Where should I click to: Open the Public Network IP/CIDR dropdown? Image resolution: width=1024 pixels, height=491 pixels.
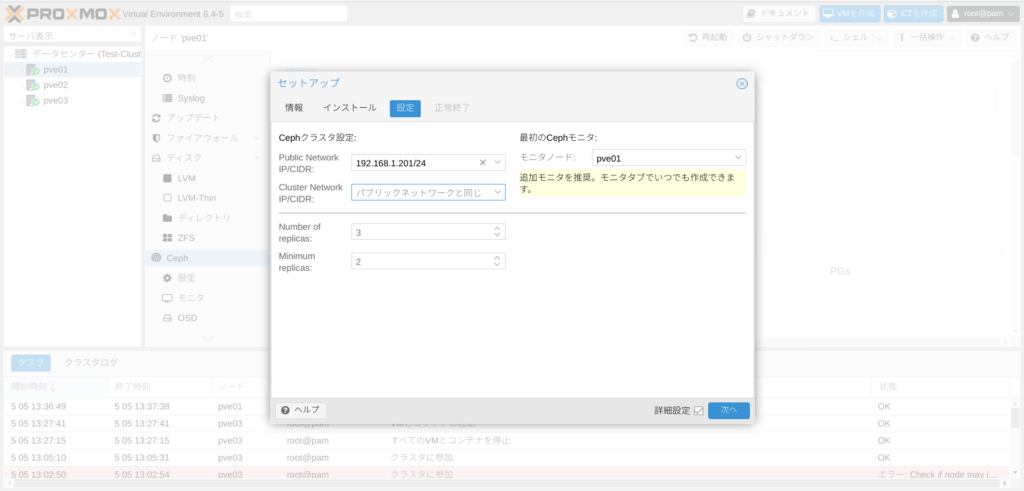pos(498,162)
